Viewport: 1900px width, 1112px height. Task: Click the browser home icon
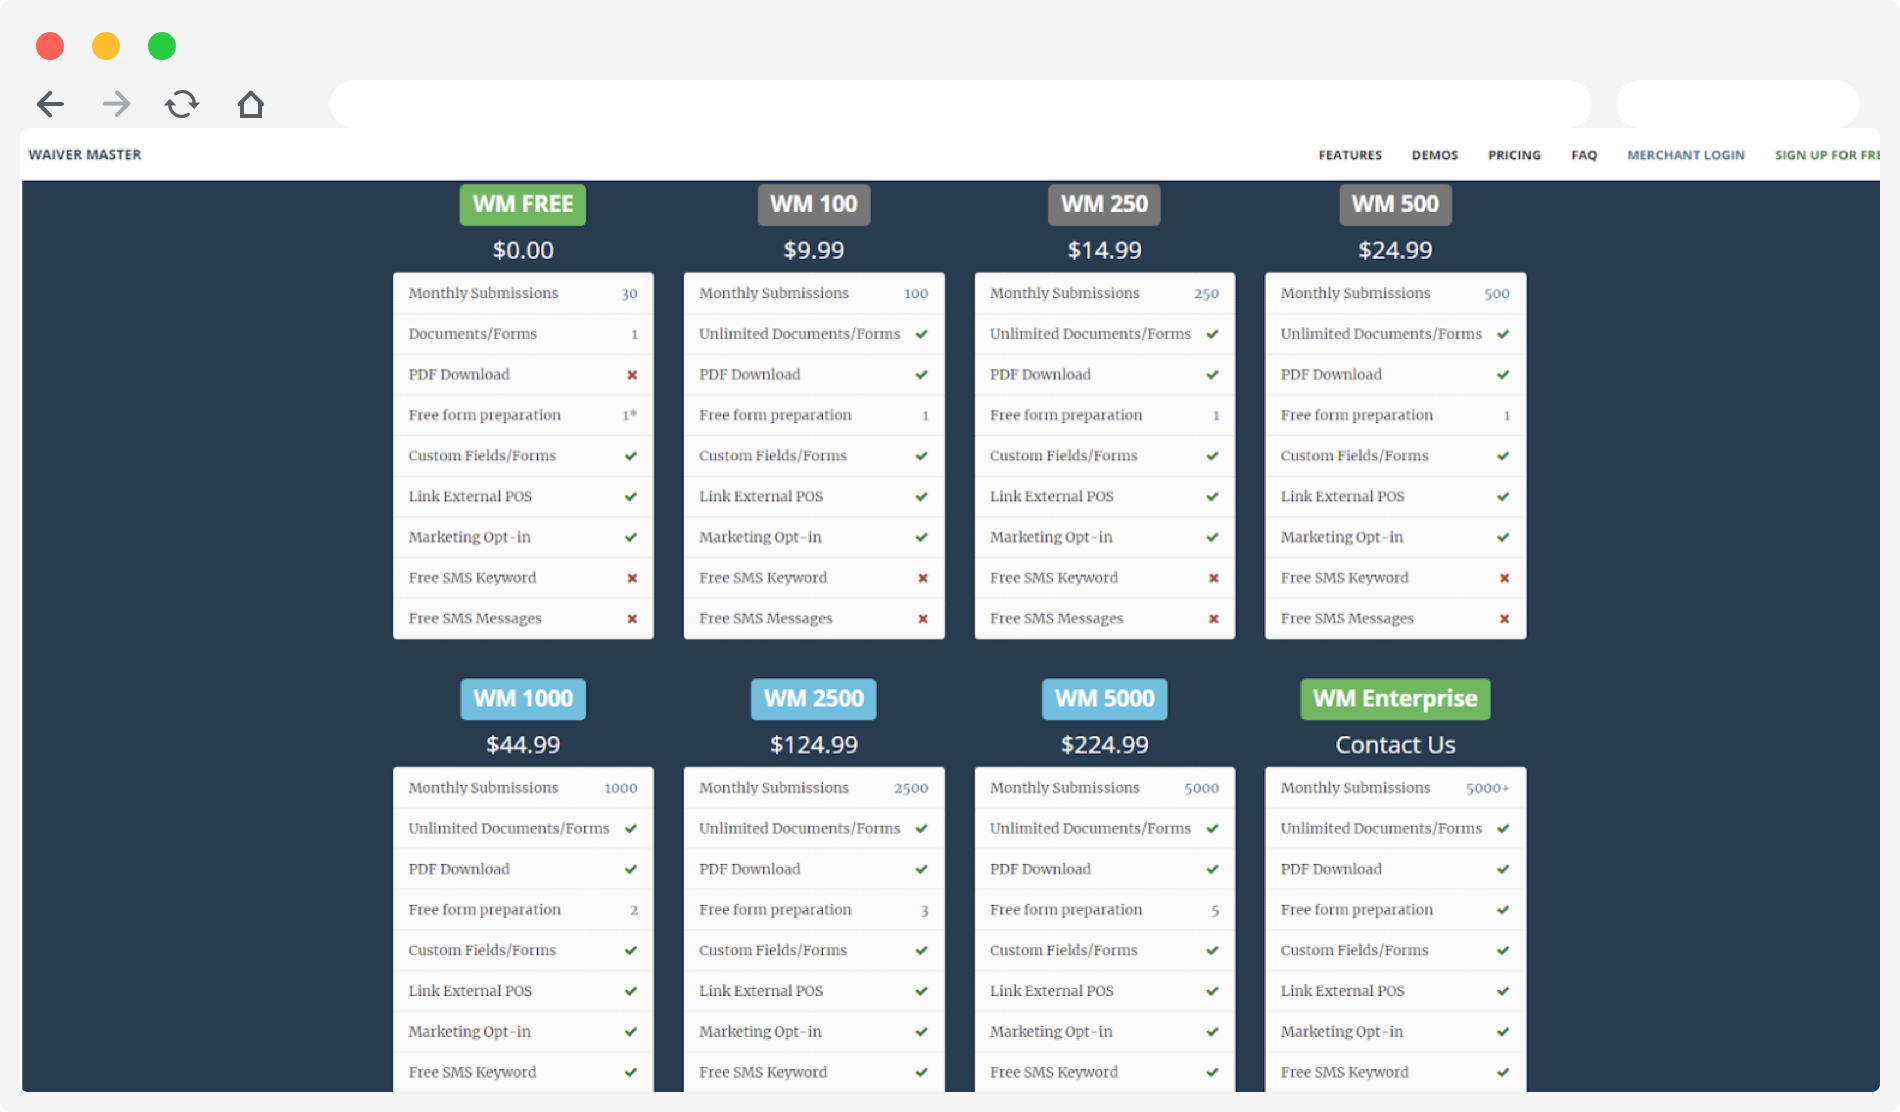point(250,103)
